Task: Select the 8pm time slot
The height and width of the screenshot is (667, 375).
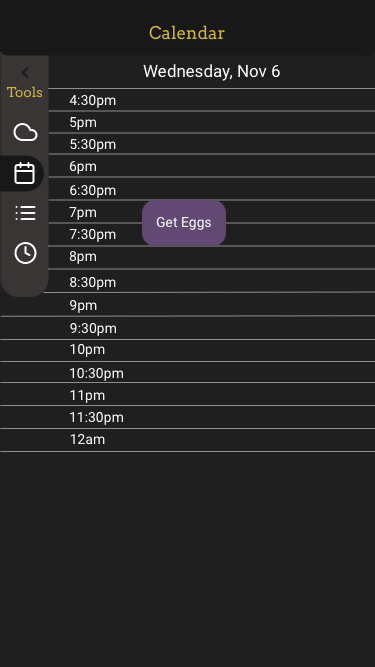Action: click(212, 257)
